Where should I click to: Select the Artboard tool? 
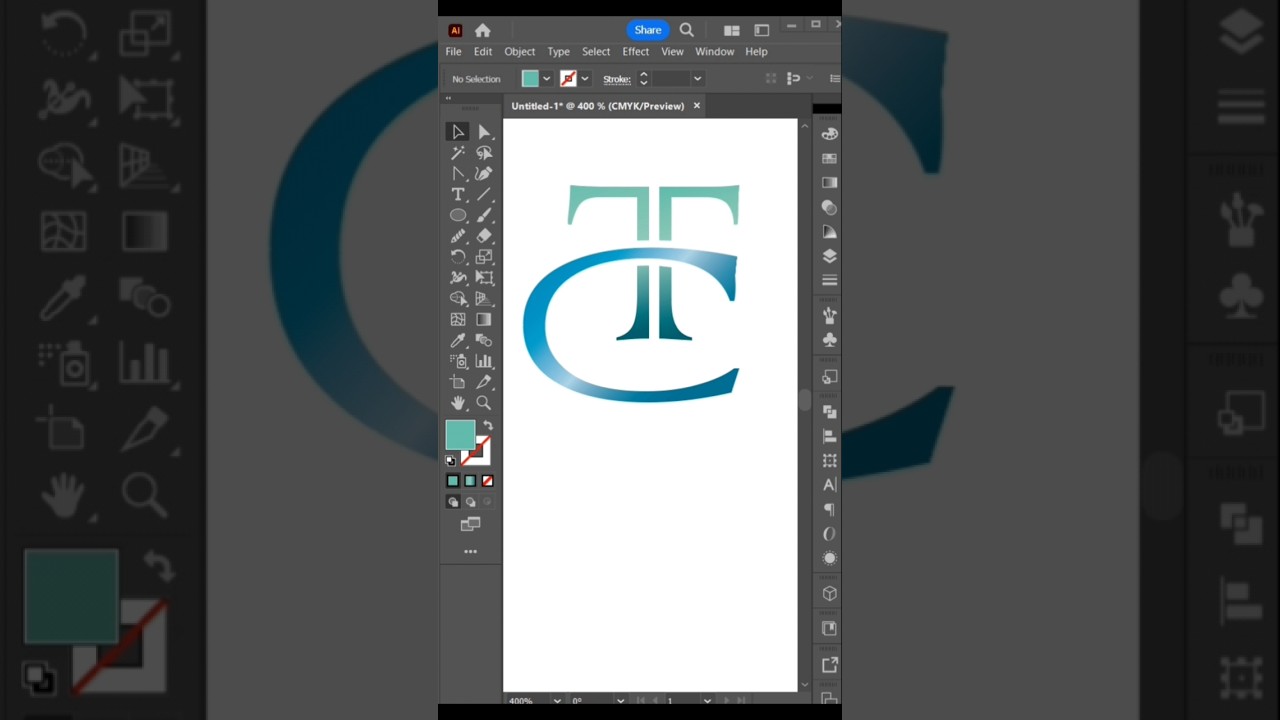click(x=458, y=382)
